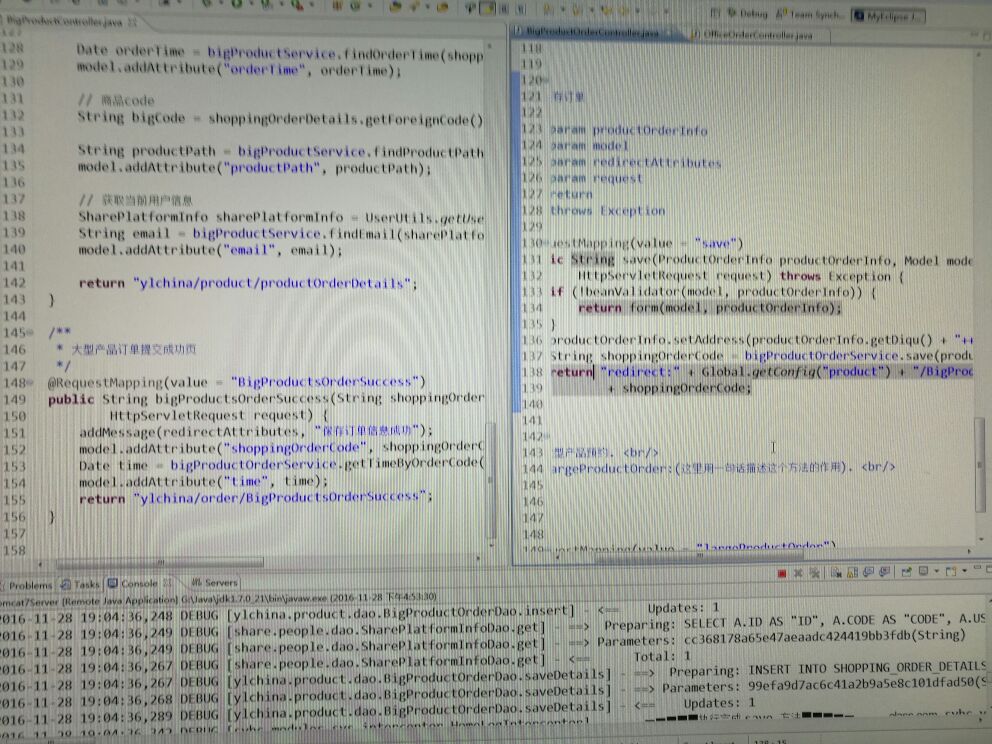Open the Problems tab

pyautogui.click(x=31, y=584)
